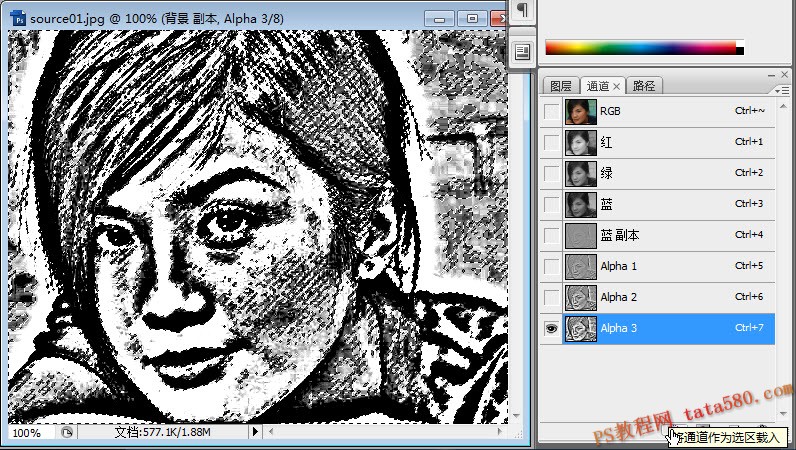Image resolution: width=796 pixels, height=450 pixels.
Task: Show the RGB channel visibility
Action: click(551, 111)
